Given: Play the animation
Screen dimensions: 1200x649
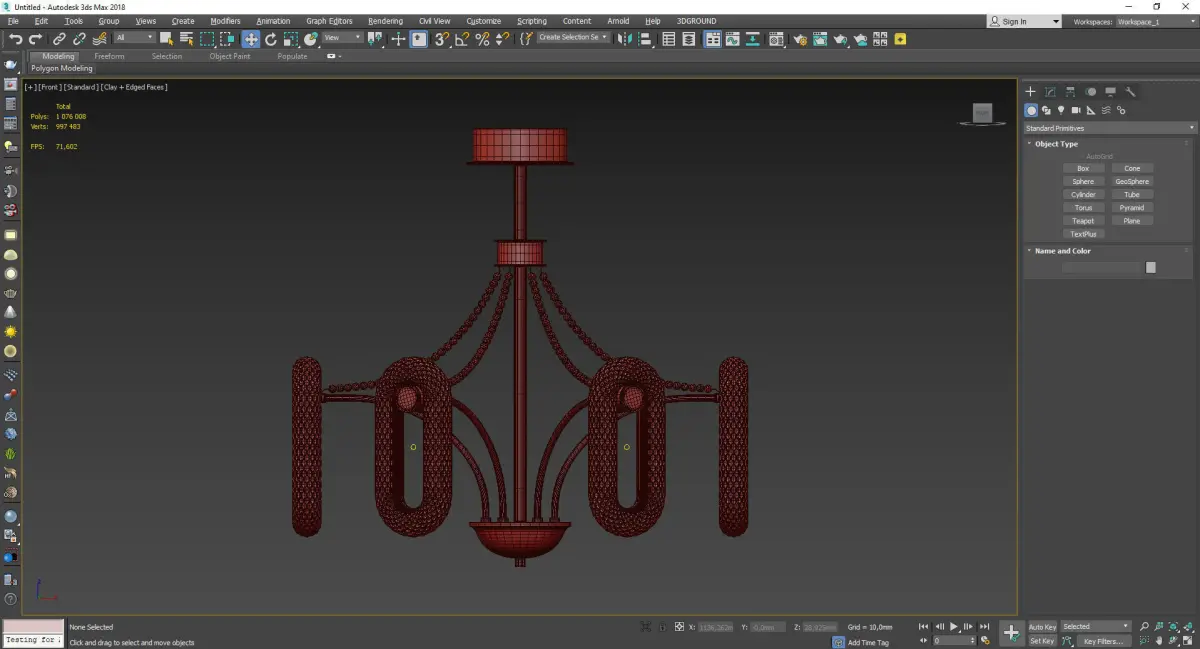Looking at the screenshot, I should pos(954,627).
